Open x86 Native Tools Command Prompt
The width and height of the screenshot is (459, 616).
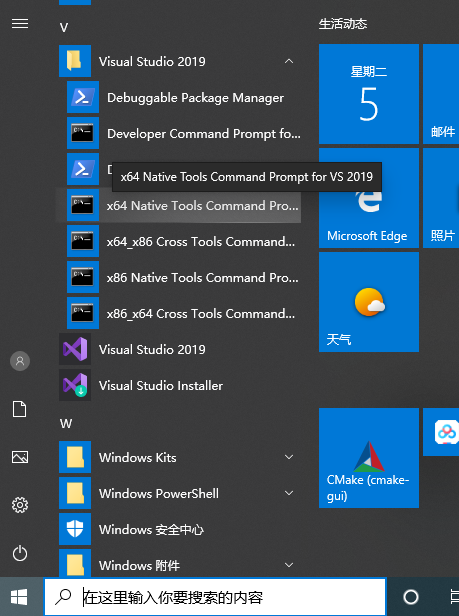(x=180, y=278)
